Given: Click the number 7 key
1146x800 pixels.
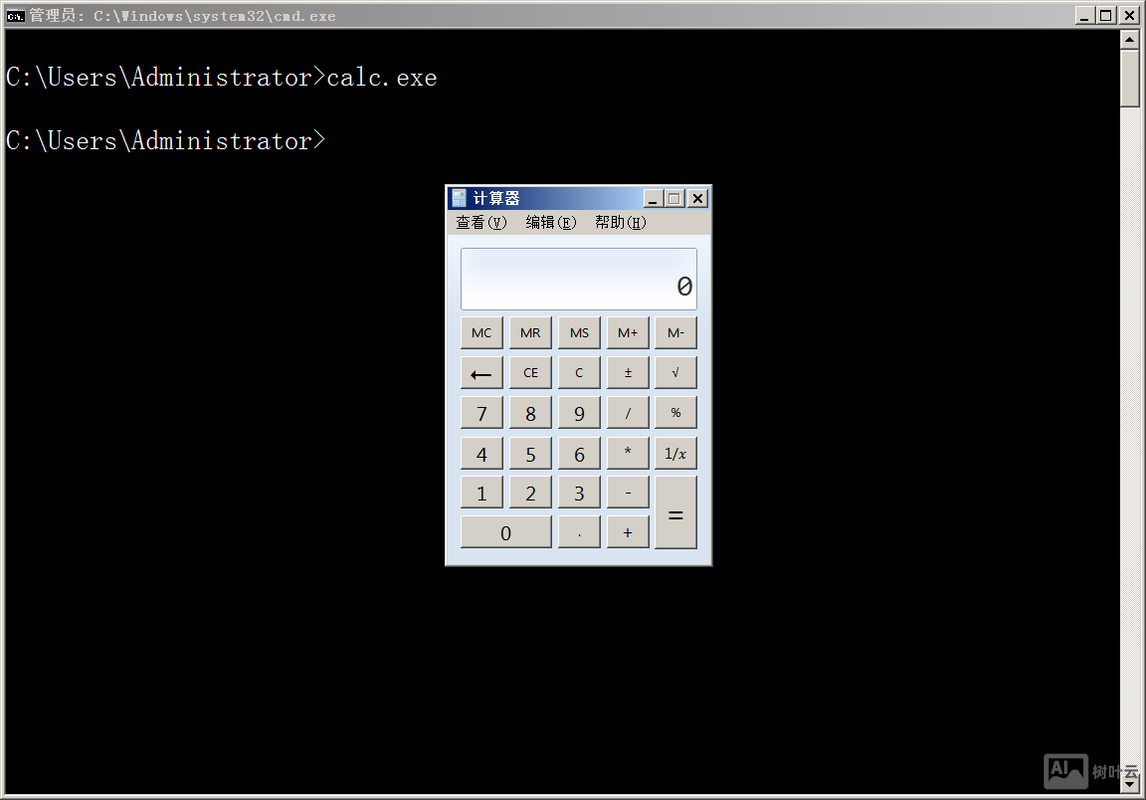Looking at the screenshot, I should click(x=482, y=413).
